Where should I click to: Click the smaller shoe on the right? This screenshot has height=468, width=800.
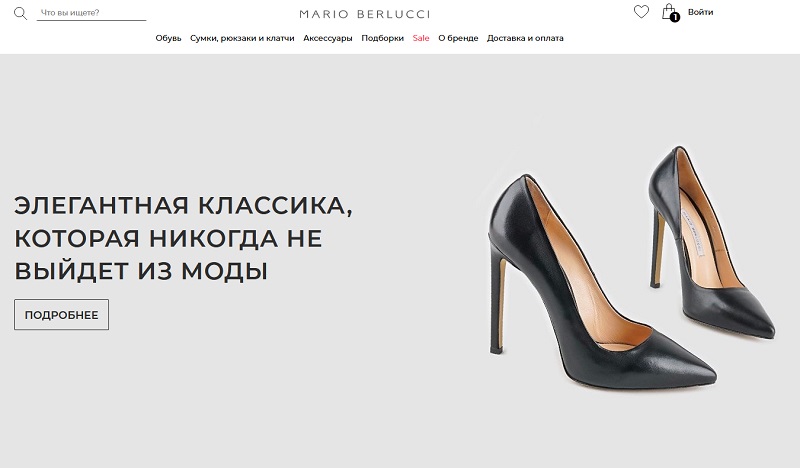point(712,242)
